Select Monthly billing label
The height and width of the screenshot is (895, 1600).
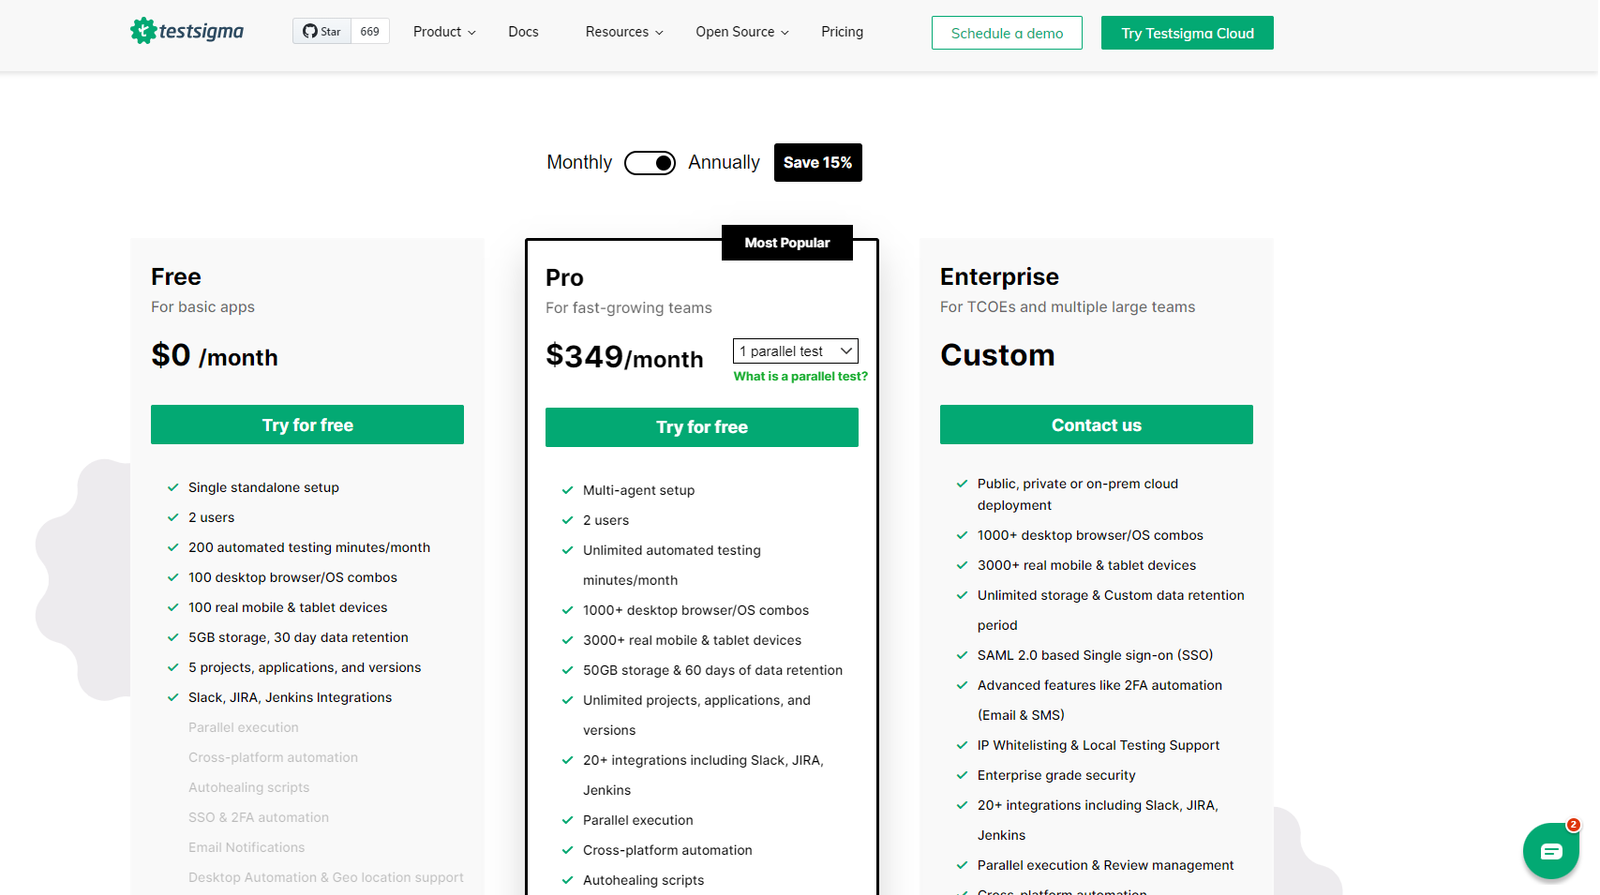click(x=579, y=162)
